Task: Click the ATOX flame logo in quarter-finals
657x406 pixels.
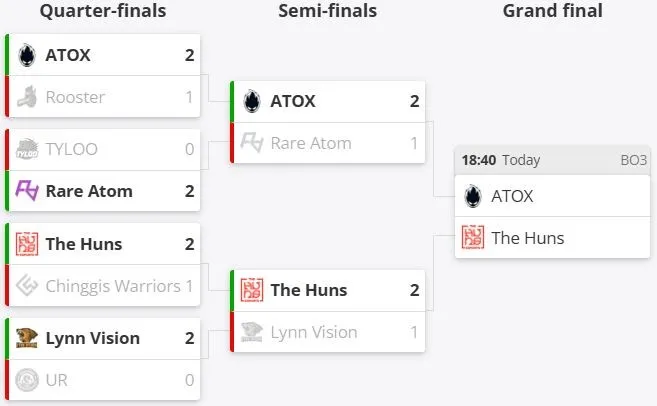Action: tap(27, 55)
